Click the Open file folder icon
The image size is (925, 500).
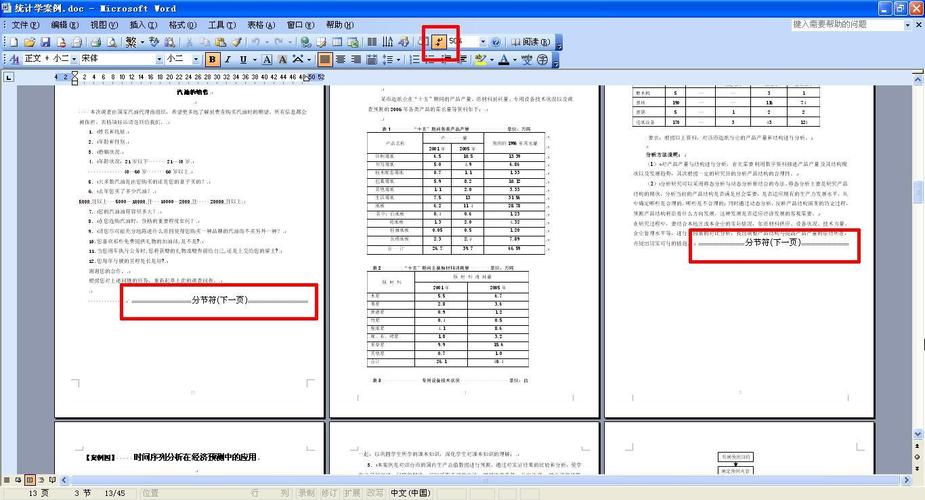(x=29, y=42)
